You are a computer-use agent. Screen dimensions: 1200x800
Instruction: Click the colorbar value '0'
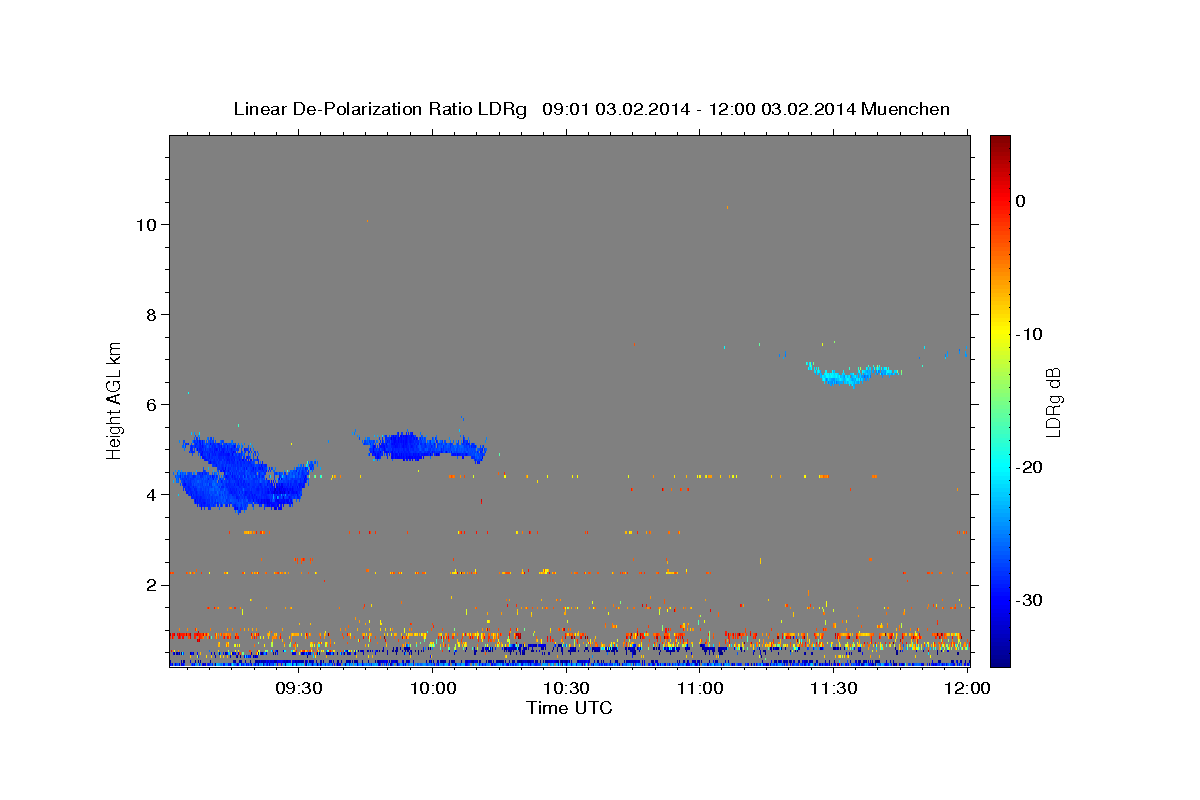pos(1021,201)
